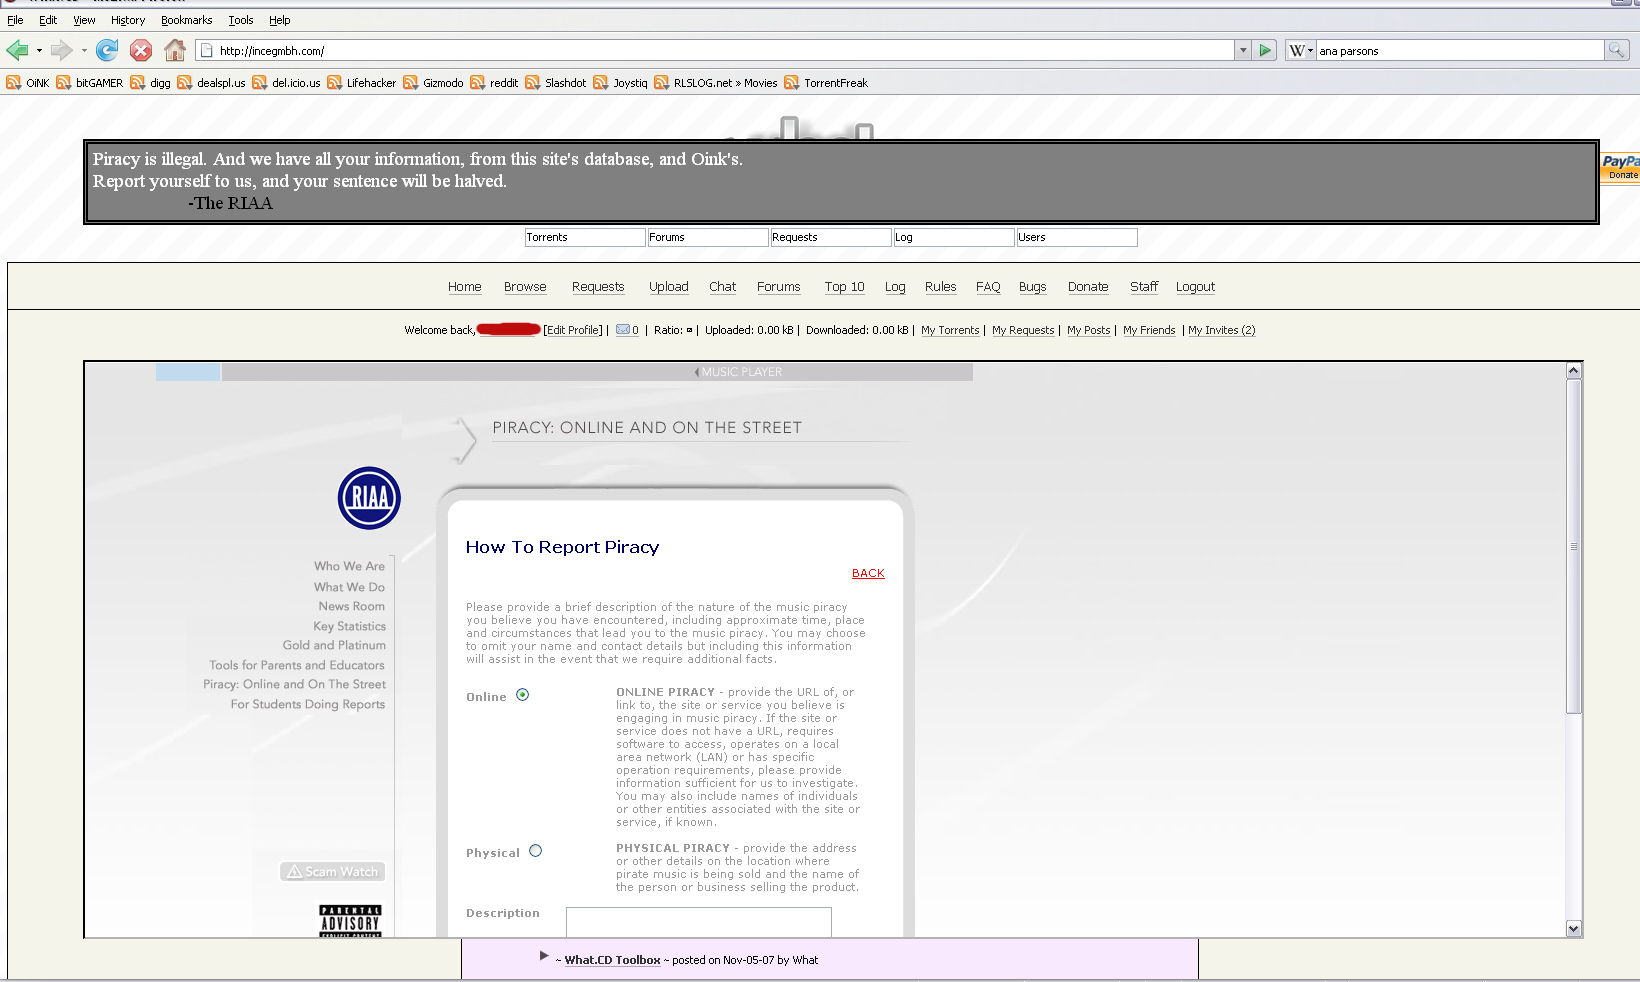Open the search engine selector dropdown
This screenshot has width=1640, height=982.
tap(1300, 50)
